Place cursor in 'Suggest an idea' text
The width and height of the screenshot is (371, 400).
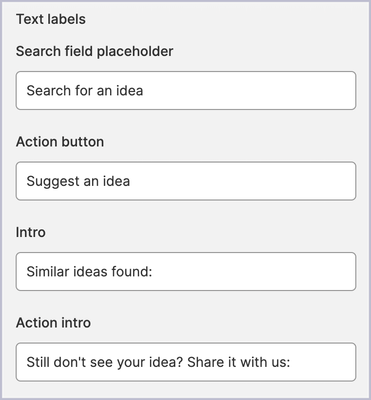(x=78, y=182)
